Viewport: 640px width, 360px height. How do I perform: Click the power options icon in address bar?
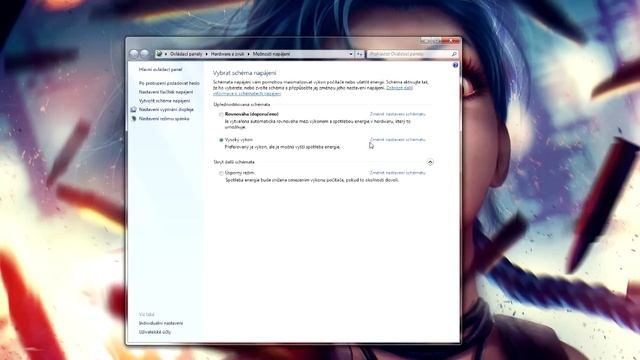(159, 54)
